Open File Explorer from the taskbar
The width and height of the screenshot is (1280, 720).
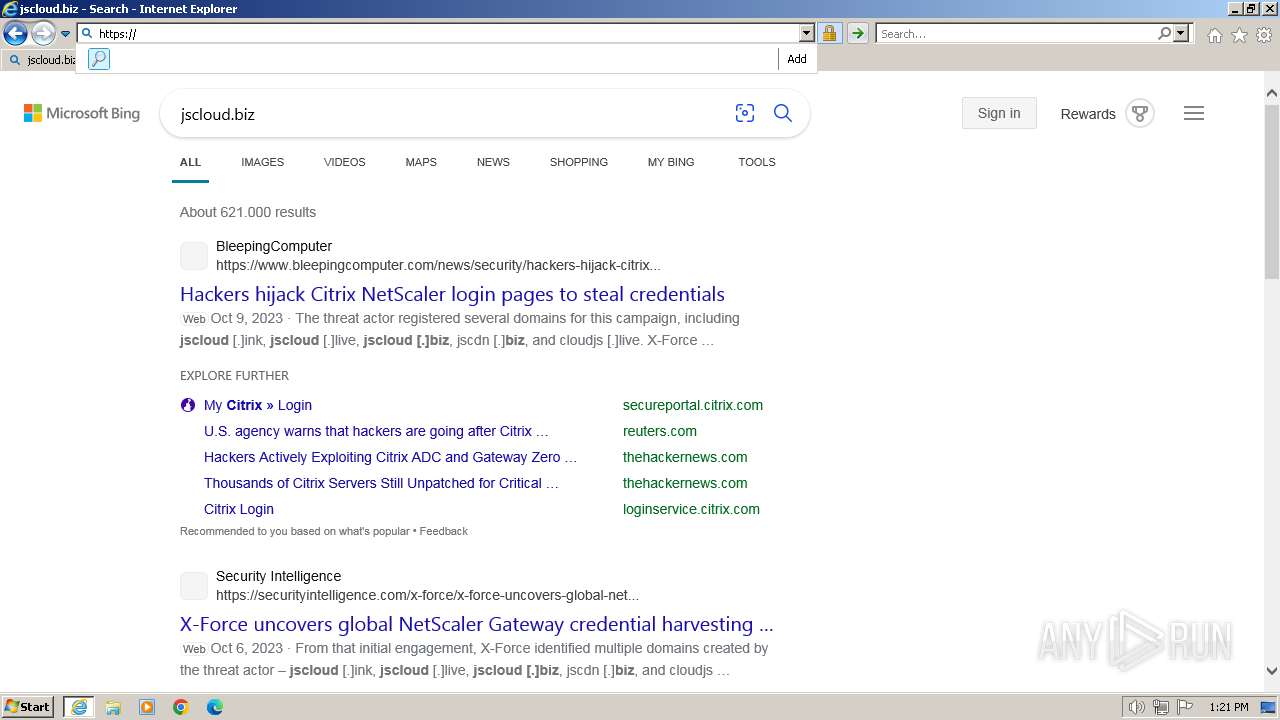(113, 707)
